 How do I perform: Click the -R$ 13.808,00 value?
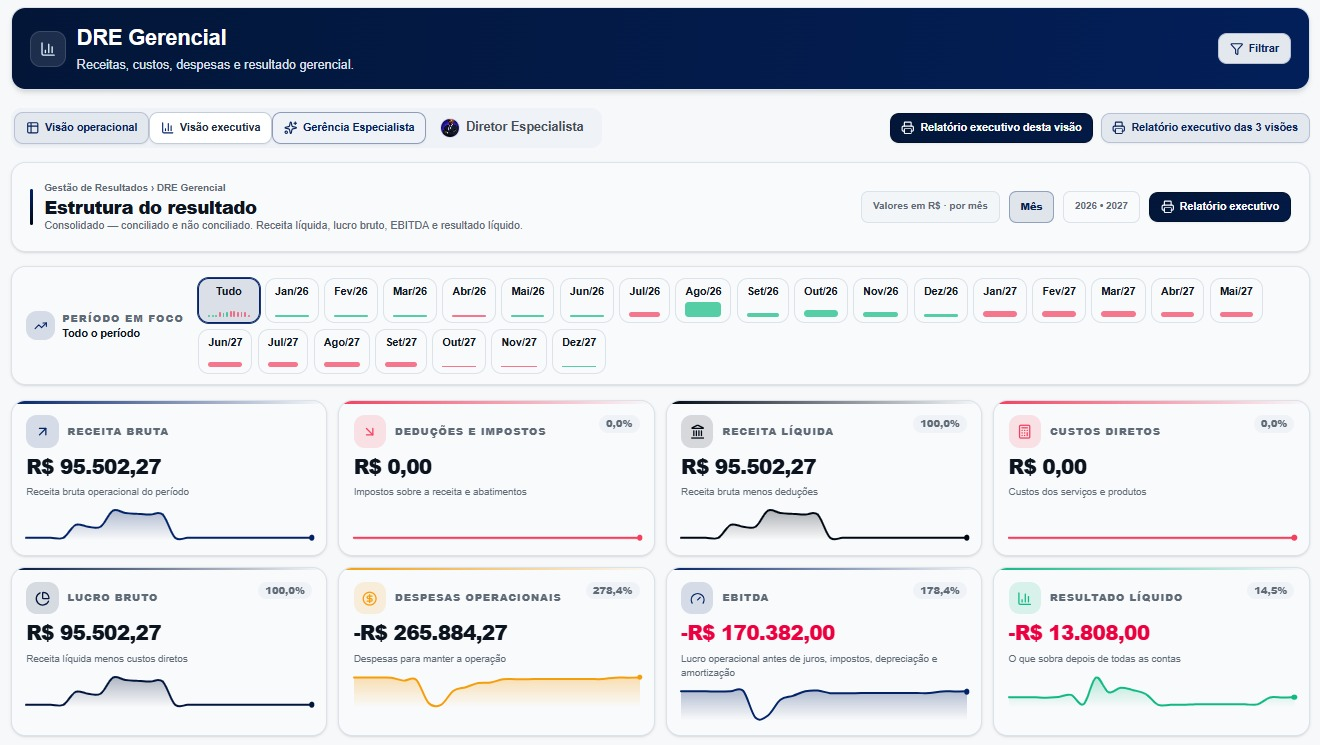1079,633
